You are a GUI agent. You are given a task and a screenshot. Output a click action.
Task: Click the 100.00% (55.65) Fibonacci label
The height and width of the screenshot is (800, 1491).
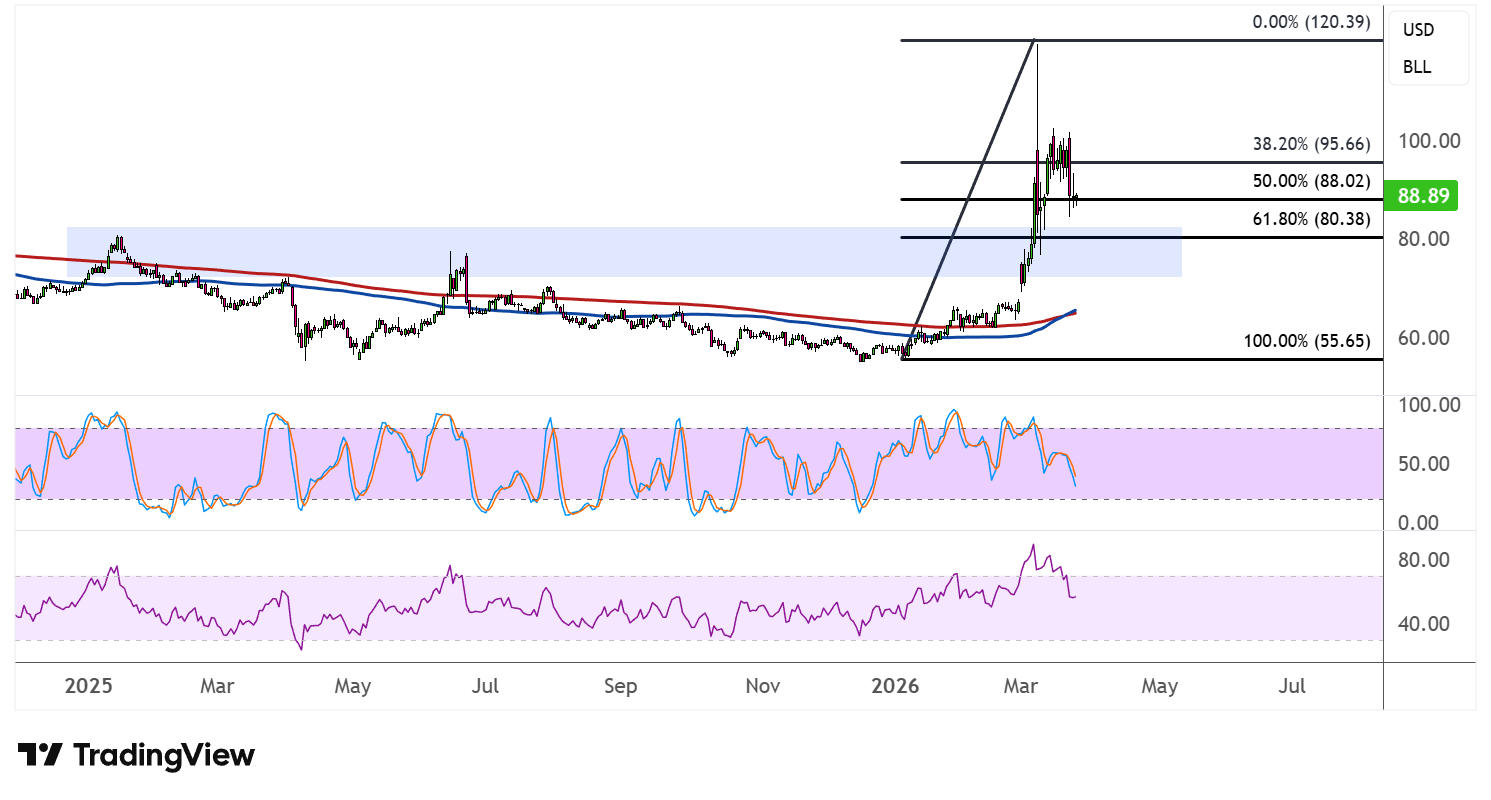click(1307, 341)
